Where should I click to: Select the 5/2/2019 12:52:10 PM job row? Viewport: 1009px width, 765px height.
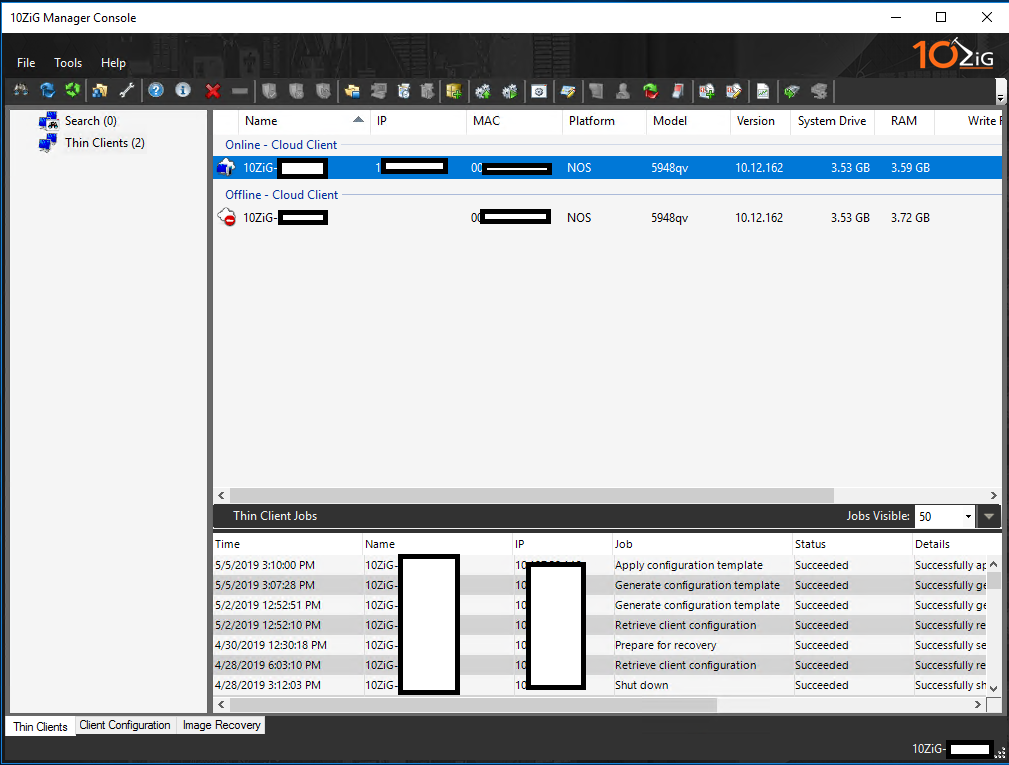point(600,625)
